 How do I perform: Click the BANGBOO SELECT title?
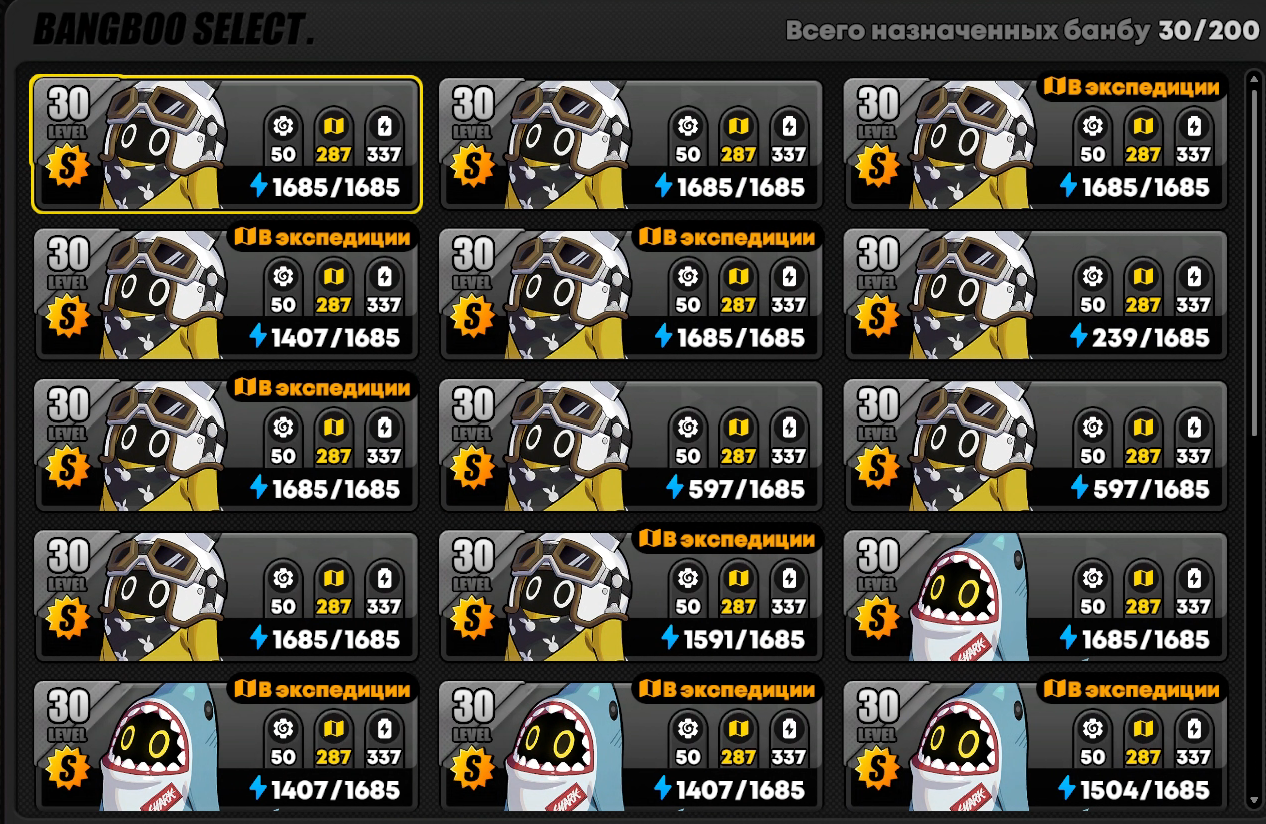coord(173,30)
